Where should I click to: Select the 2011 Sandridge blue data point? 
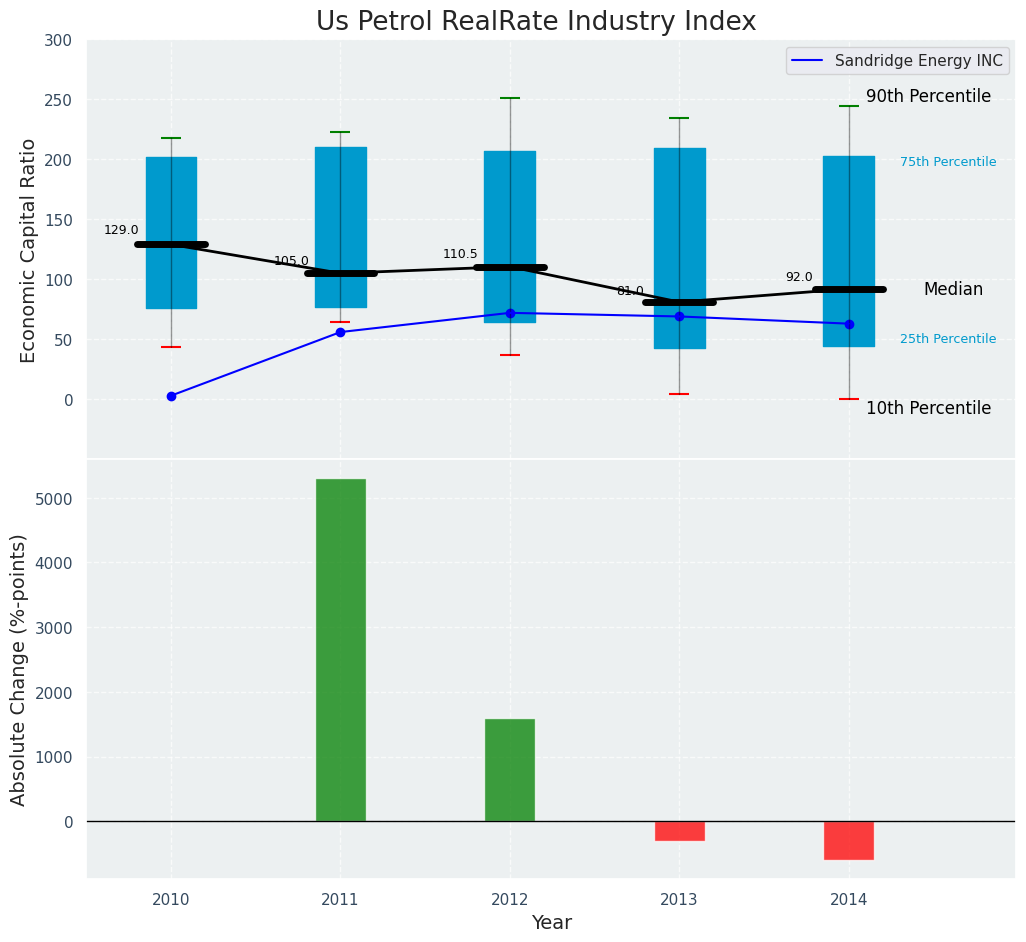point(340,332)
